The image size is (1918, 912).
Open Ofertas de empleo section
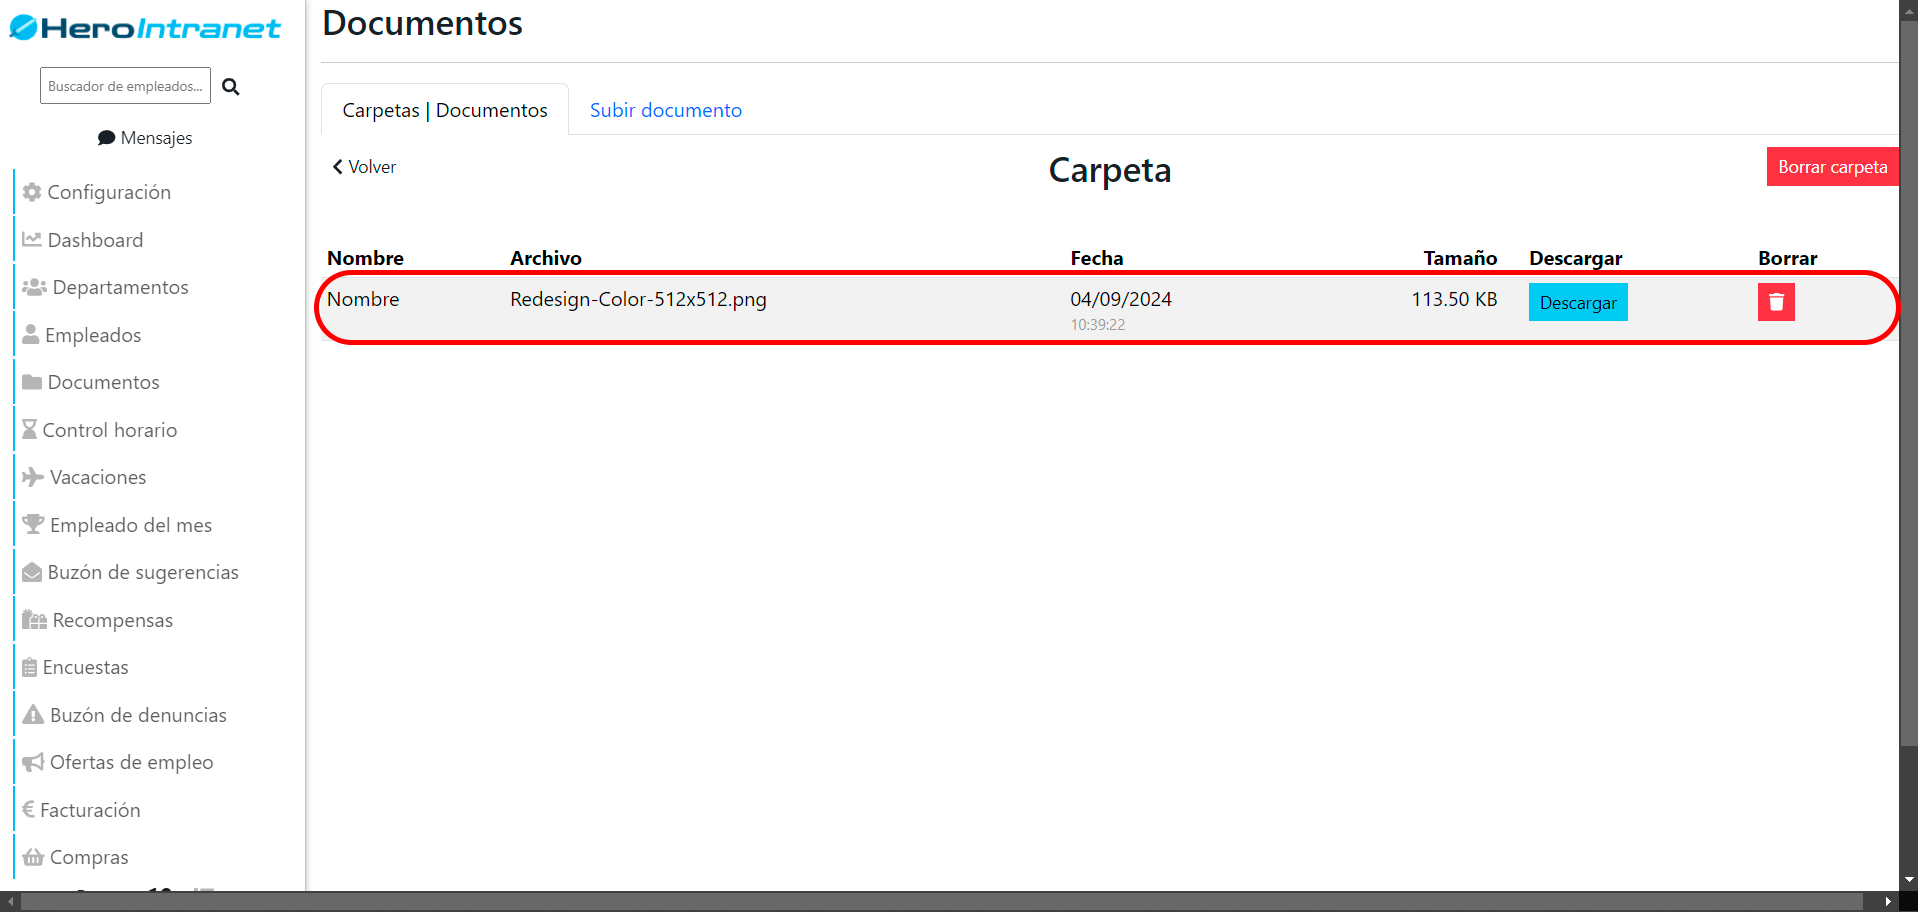pos(132,762)
